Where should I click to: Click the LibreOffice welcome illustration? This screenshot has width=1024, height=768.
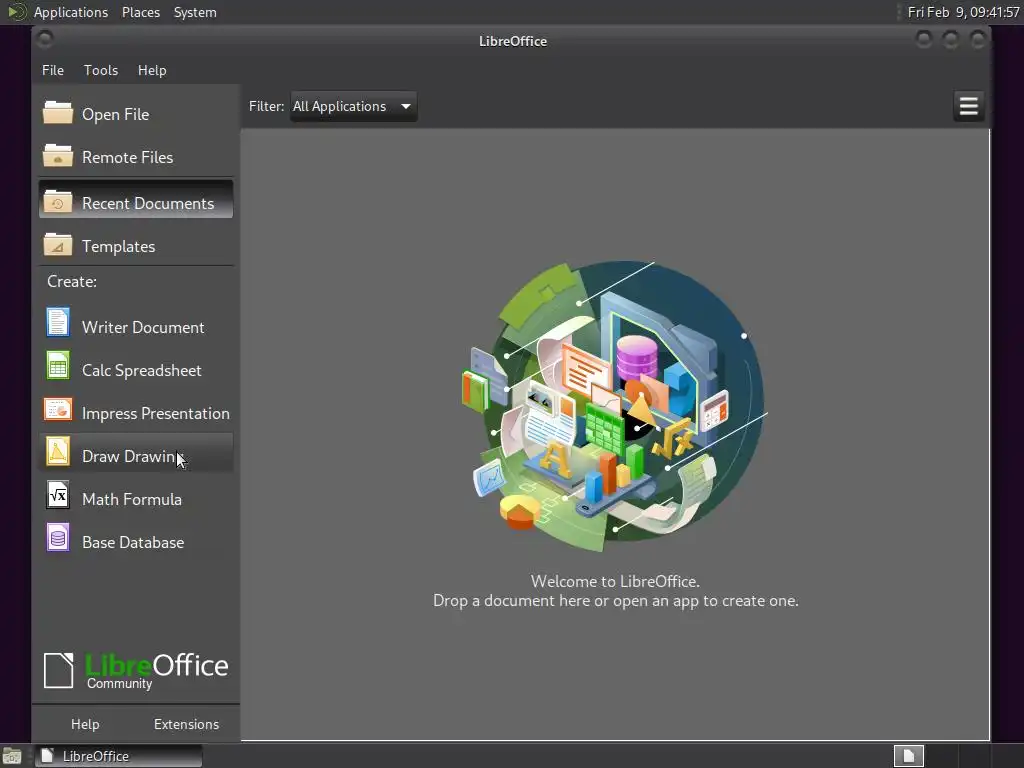pos(614,406)
